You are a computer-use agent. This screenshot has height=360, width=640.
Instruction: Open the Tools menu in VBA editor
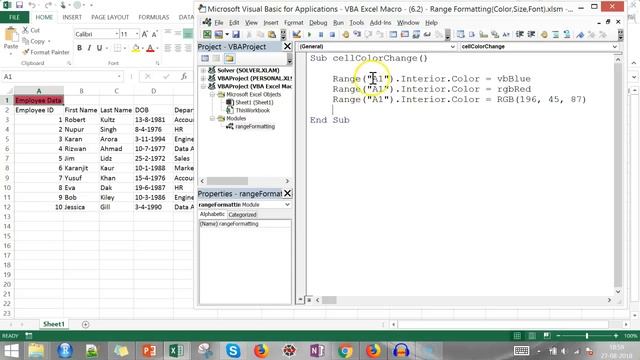pos(356,23)
